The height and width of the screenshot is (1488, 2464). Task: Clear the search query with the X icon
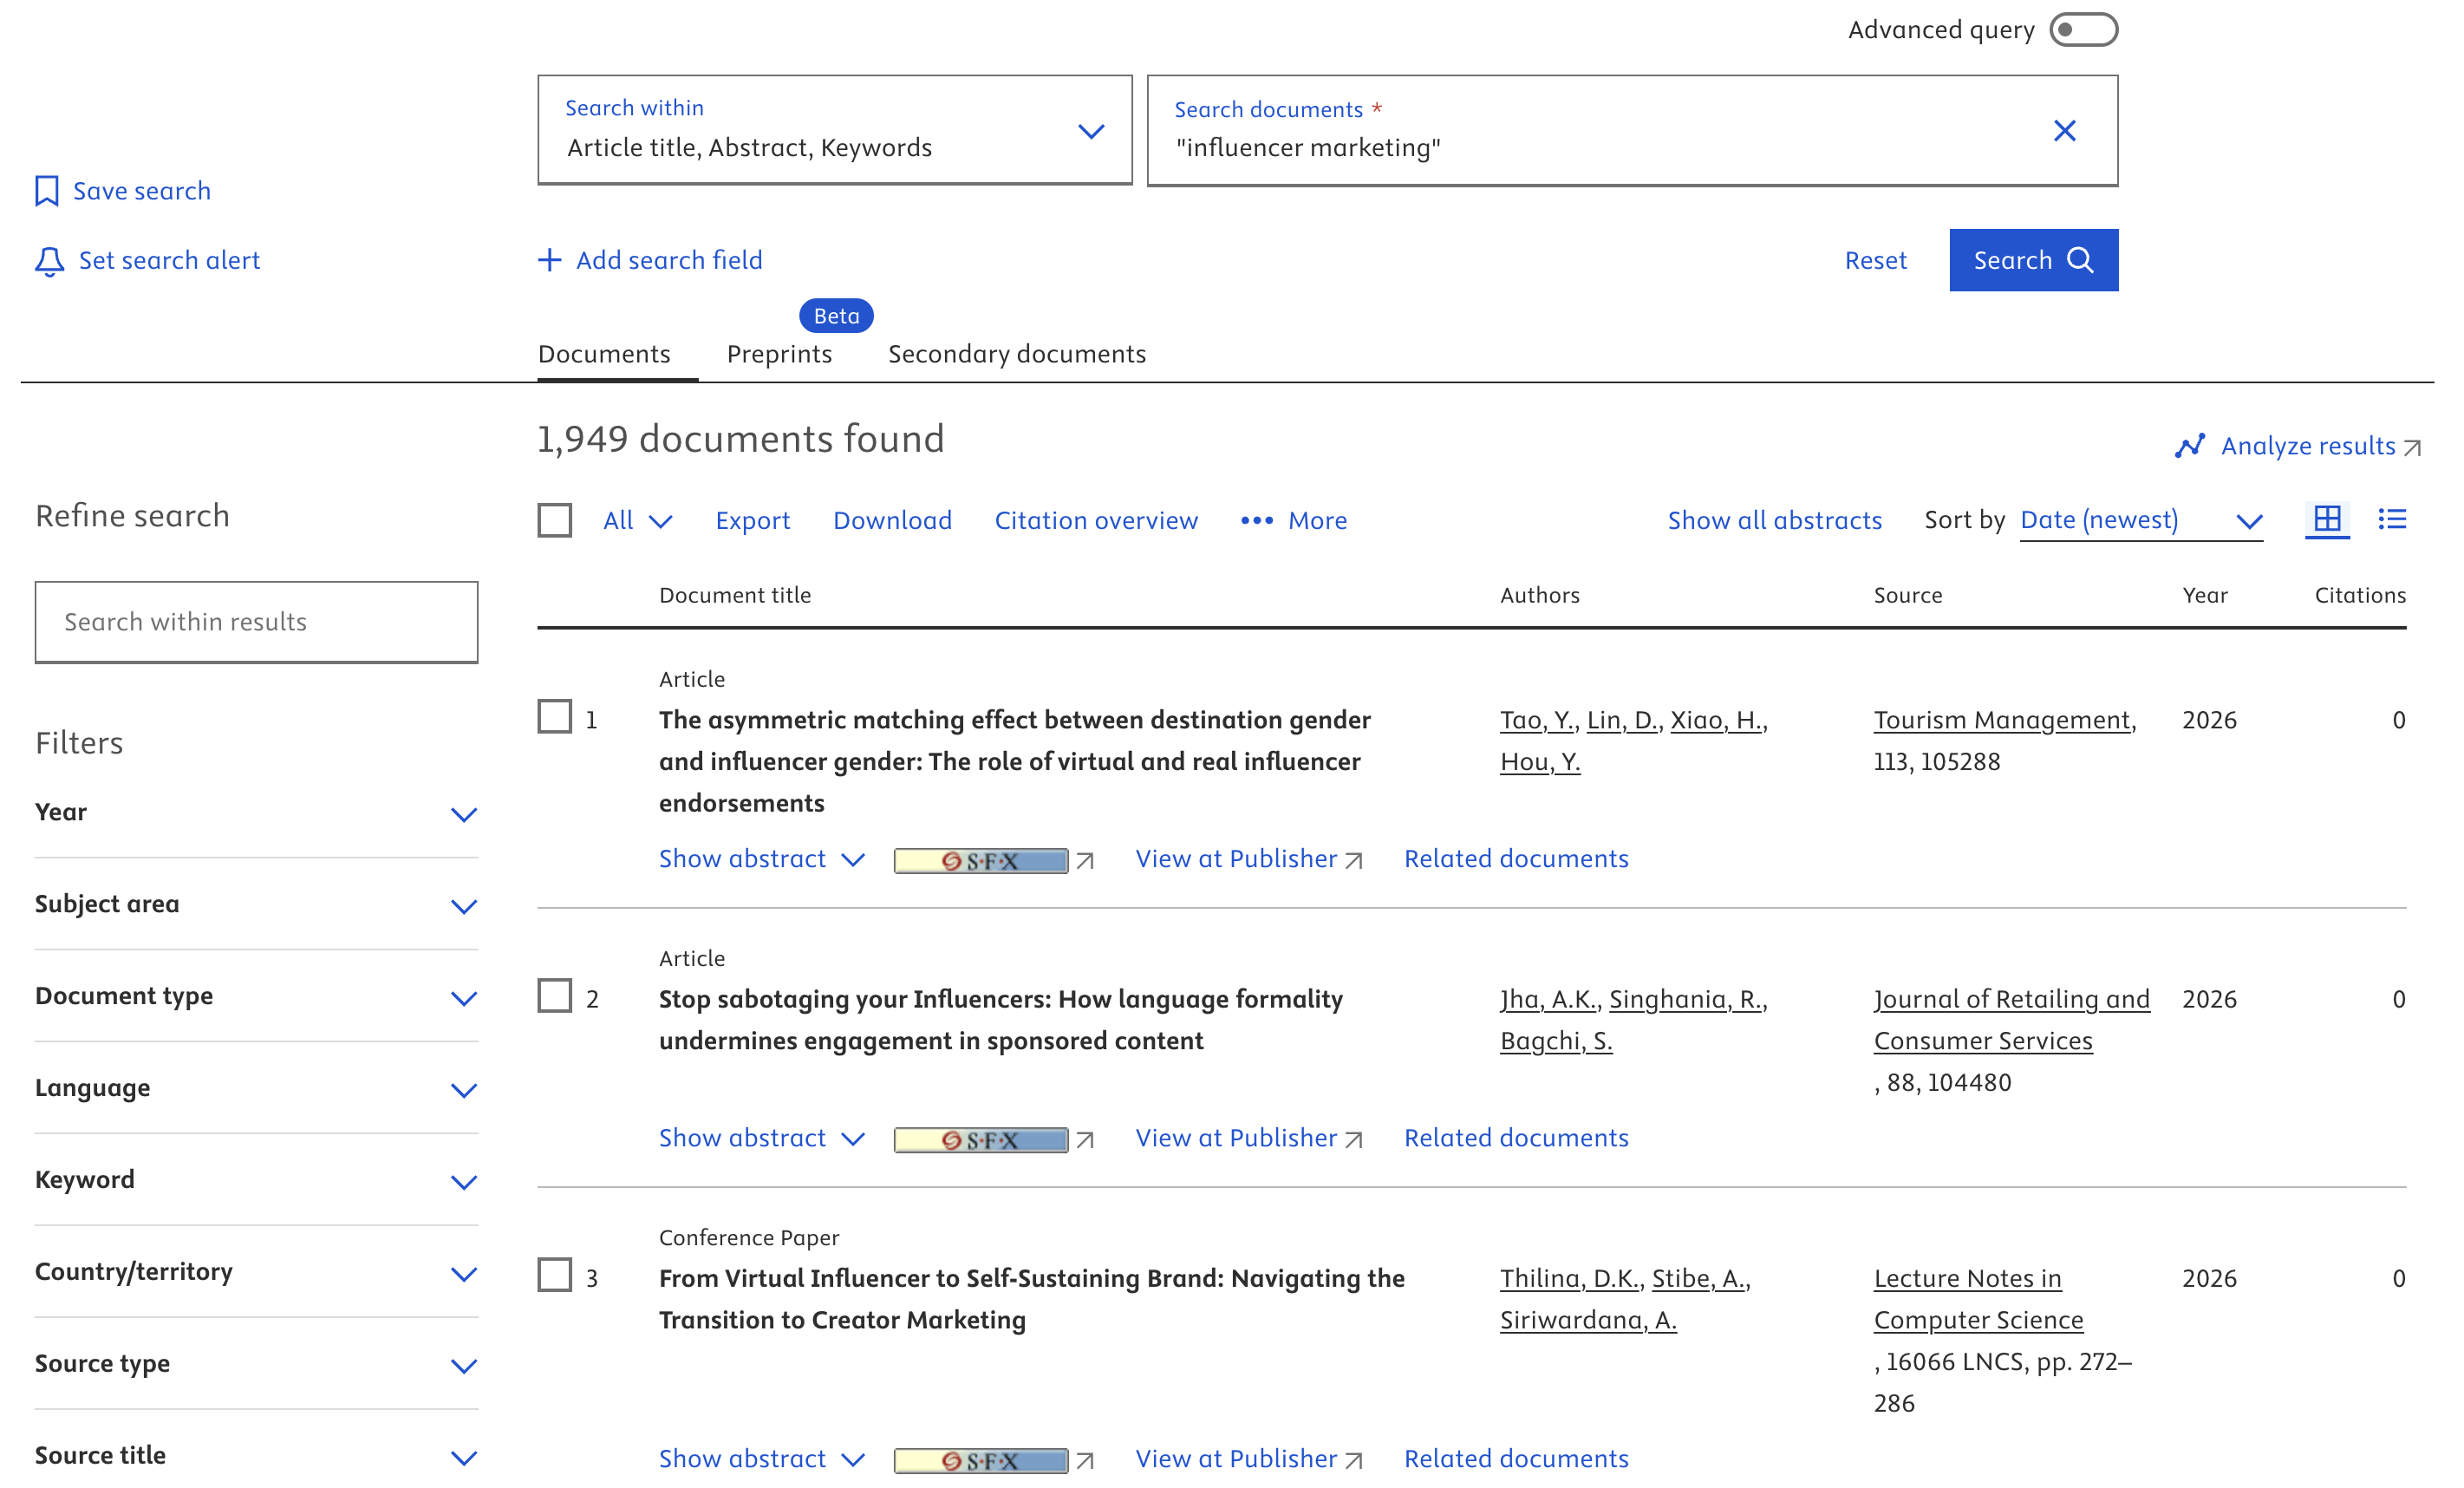tap(2064, 131)
